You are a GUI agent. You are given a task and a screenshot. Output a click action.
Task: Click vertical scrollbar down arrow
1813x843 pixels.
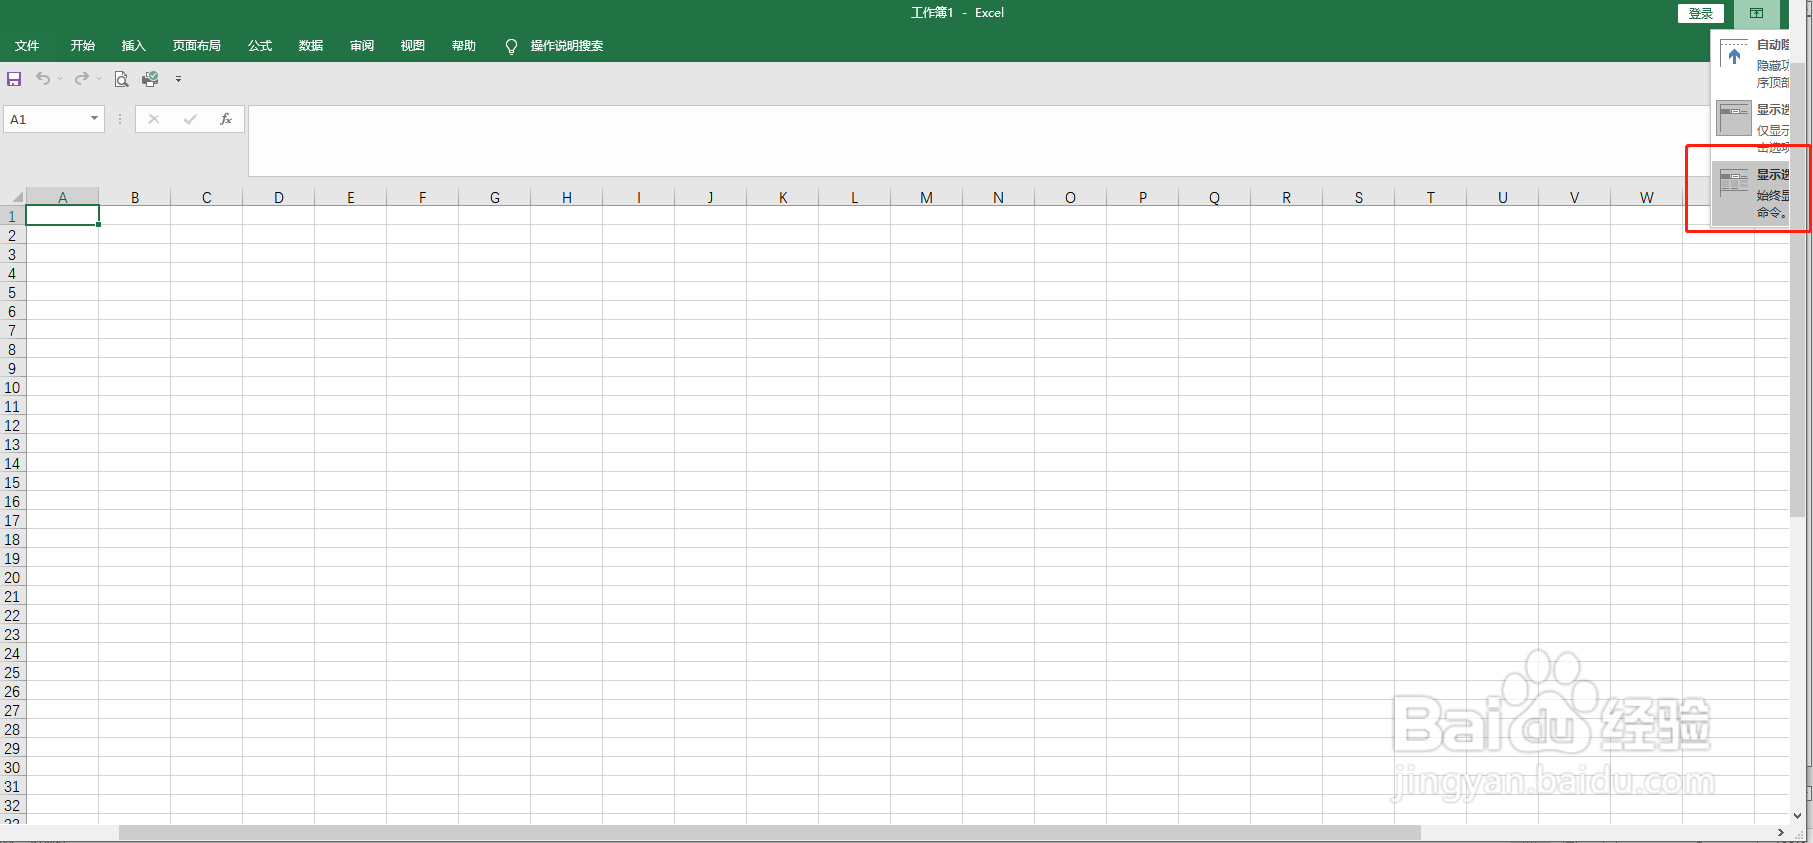coord(1798,816)
